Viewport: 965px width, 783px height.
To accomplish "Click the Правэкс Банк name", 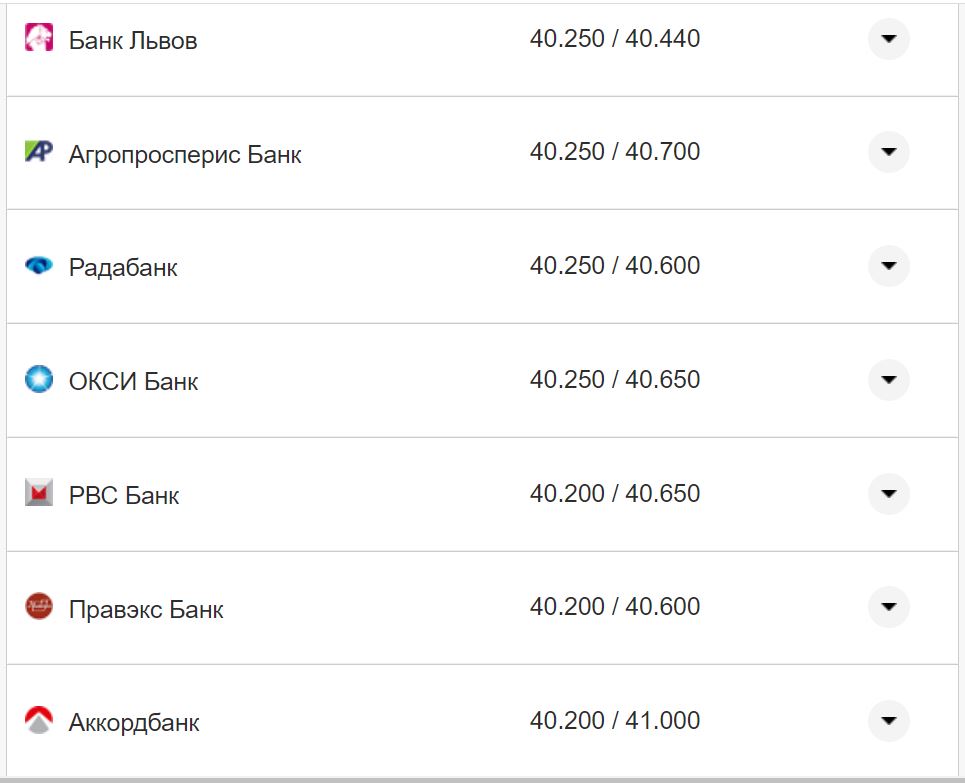I will (146, 610).
